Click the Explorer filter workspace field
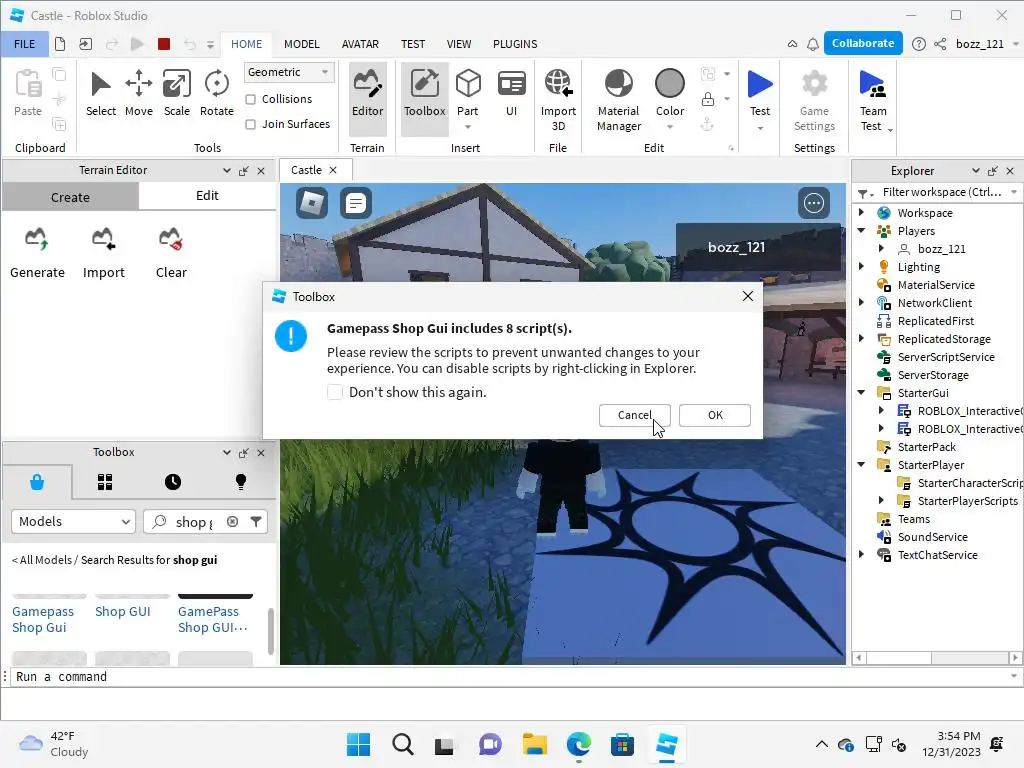Screen dimensions: 1024x768 [942, 192]
